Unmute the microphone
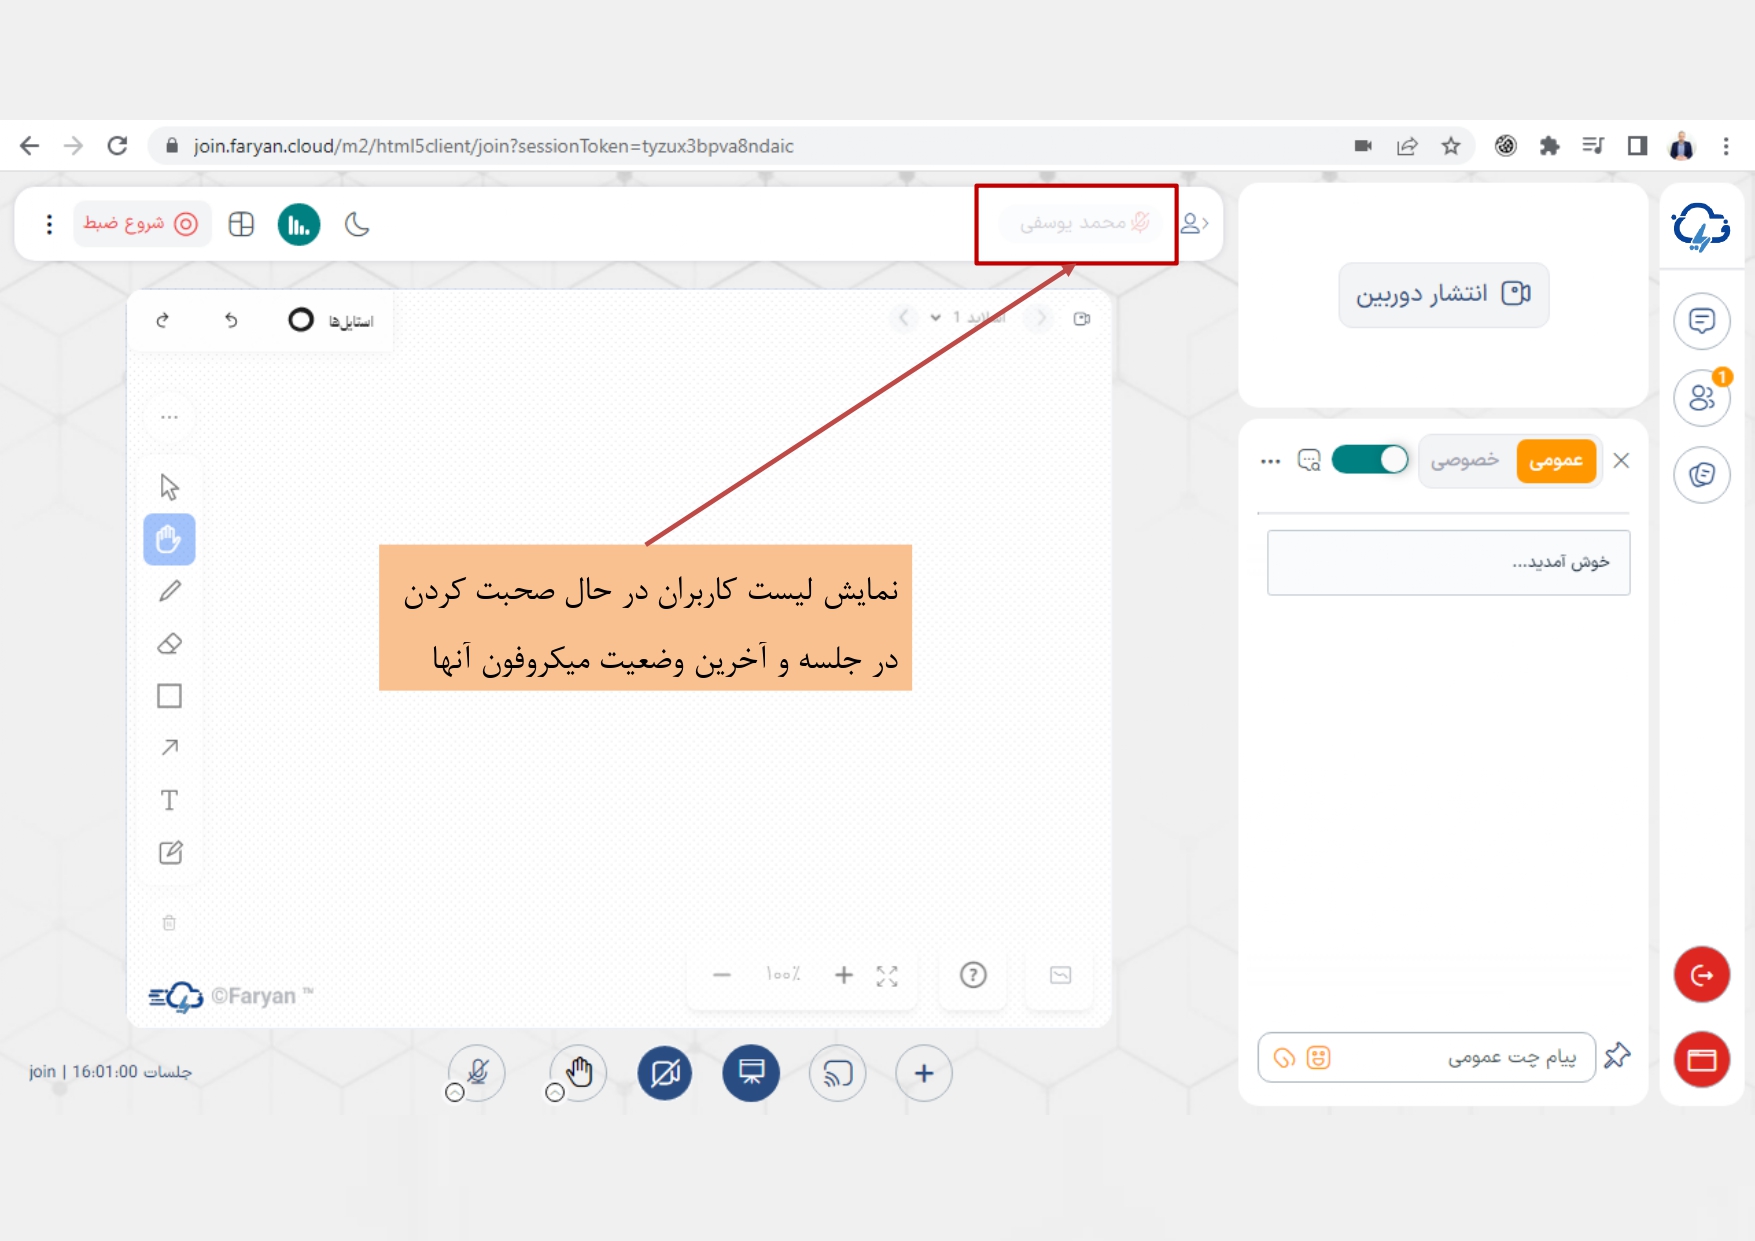The image size is (1755, 1241). click(478, 1073)
